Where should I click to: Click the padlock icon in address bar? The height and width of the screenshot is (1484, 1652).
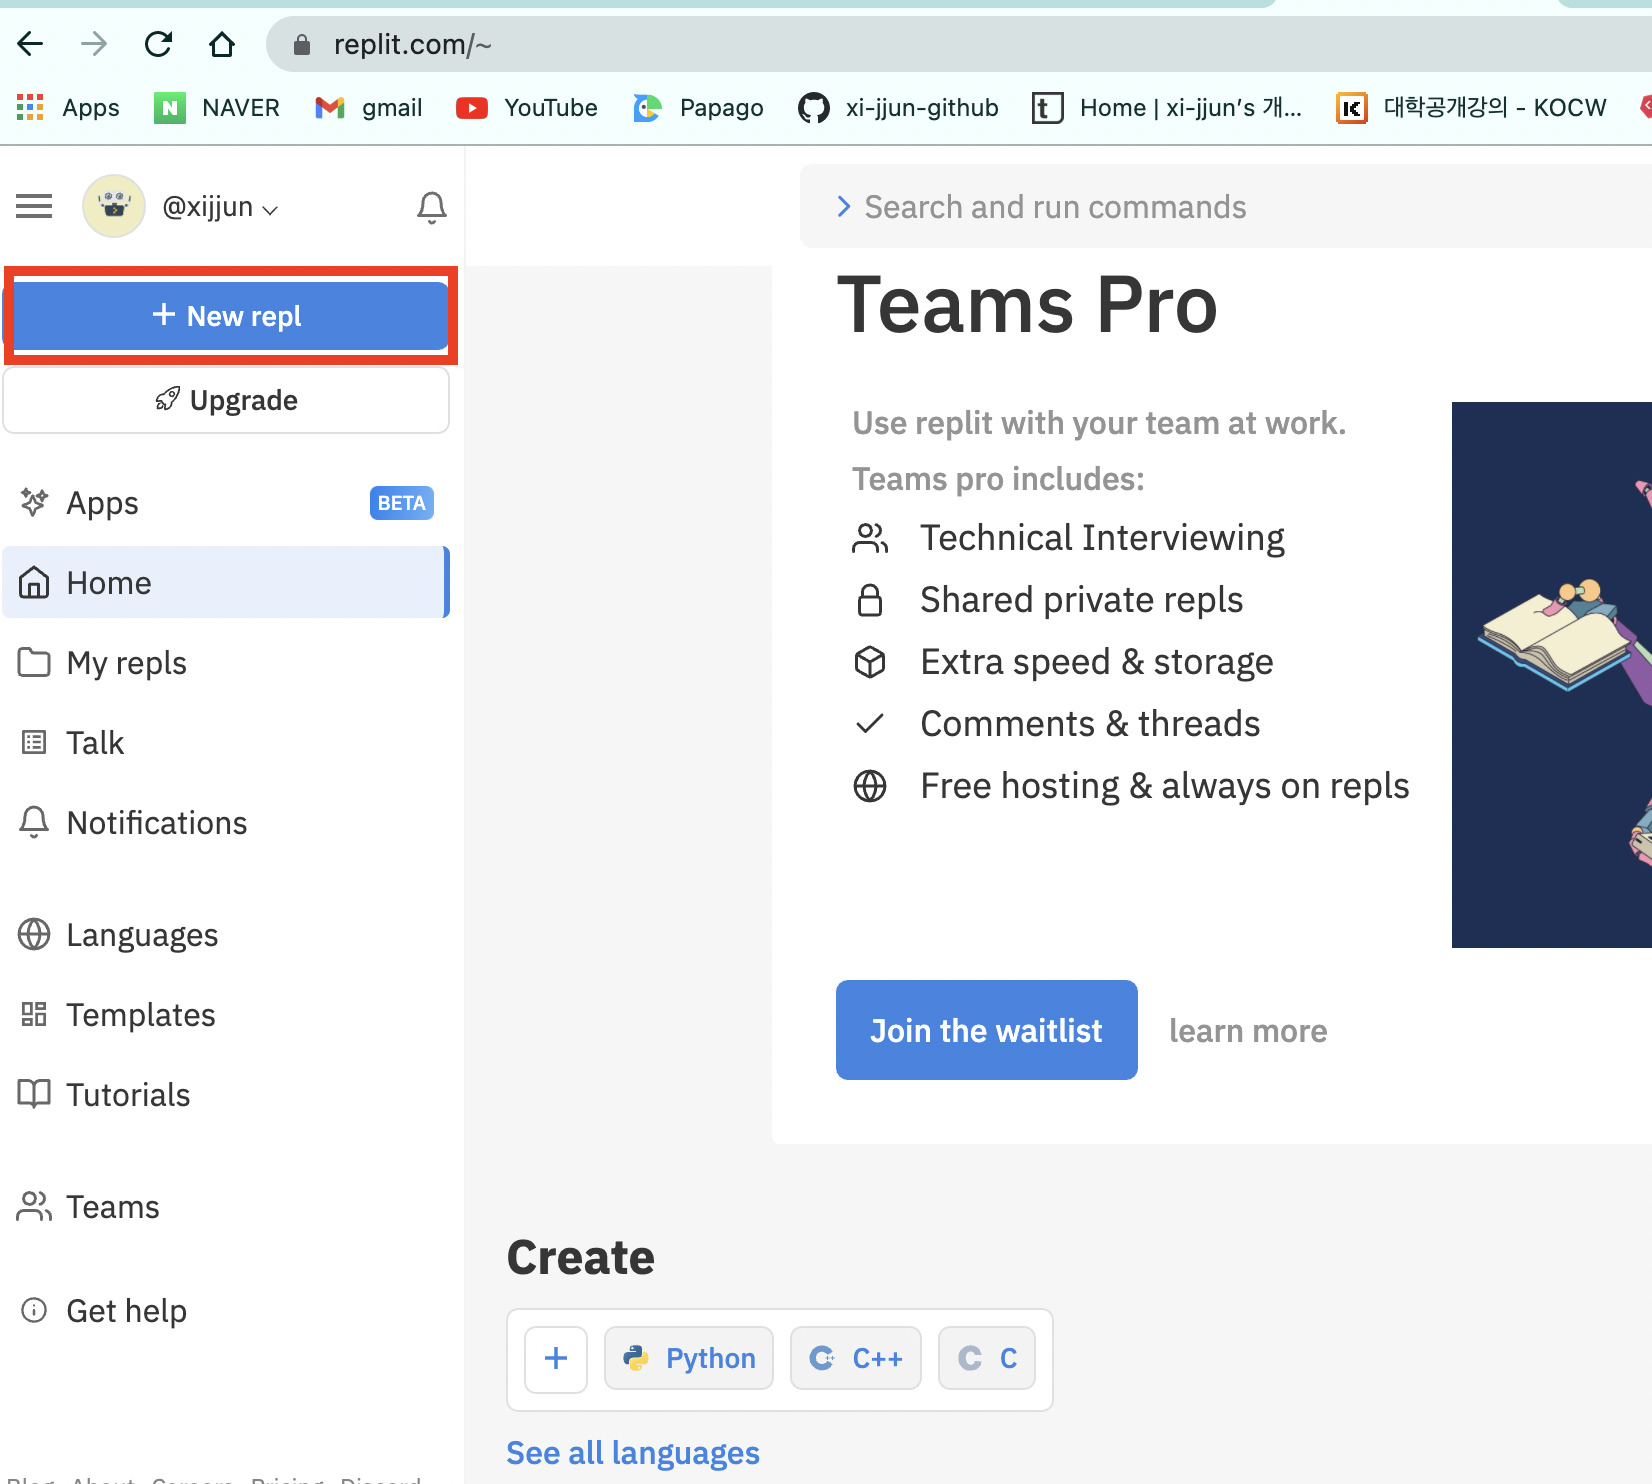[302, 44]
